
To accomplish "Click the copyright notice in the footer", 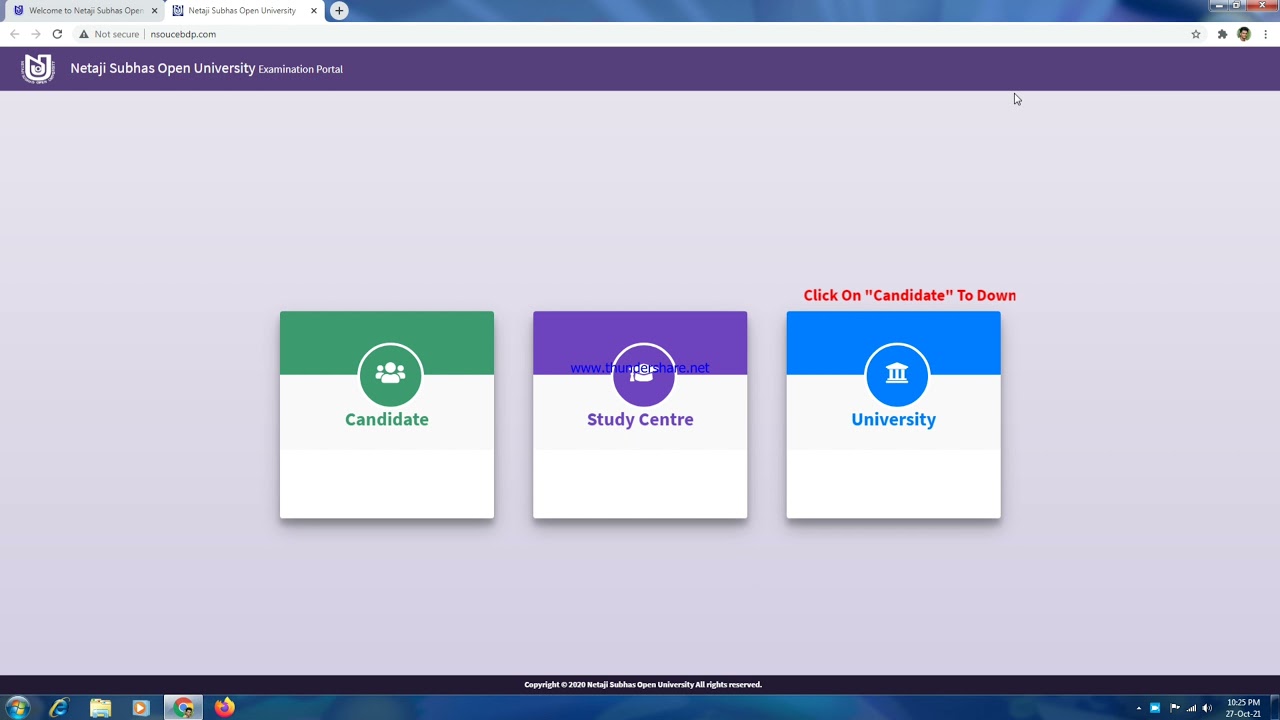I will (643, 685).
